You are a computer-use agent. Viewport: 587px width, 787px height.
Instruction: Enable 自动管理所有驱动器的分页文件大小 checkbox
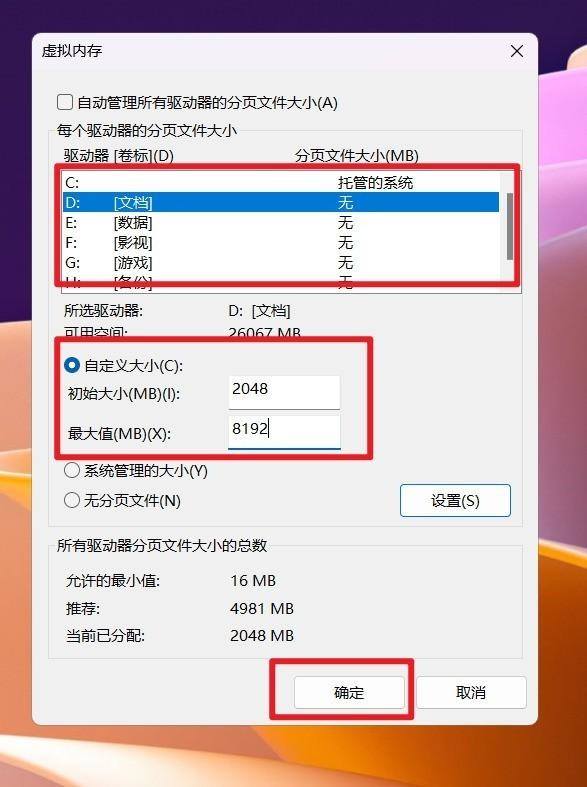[65, 102]
